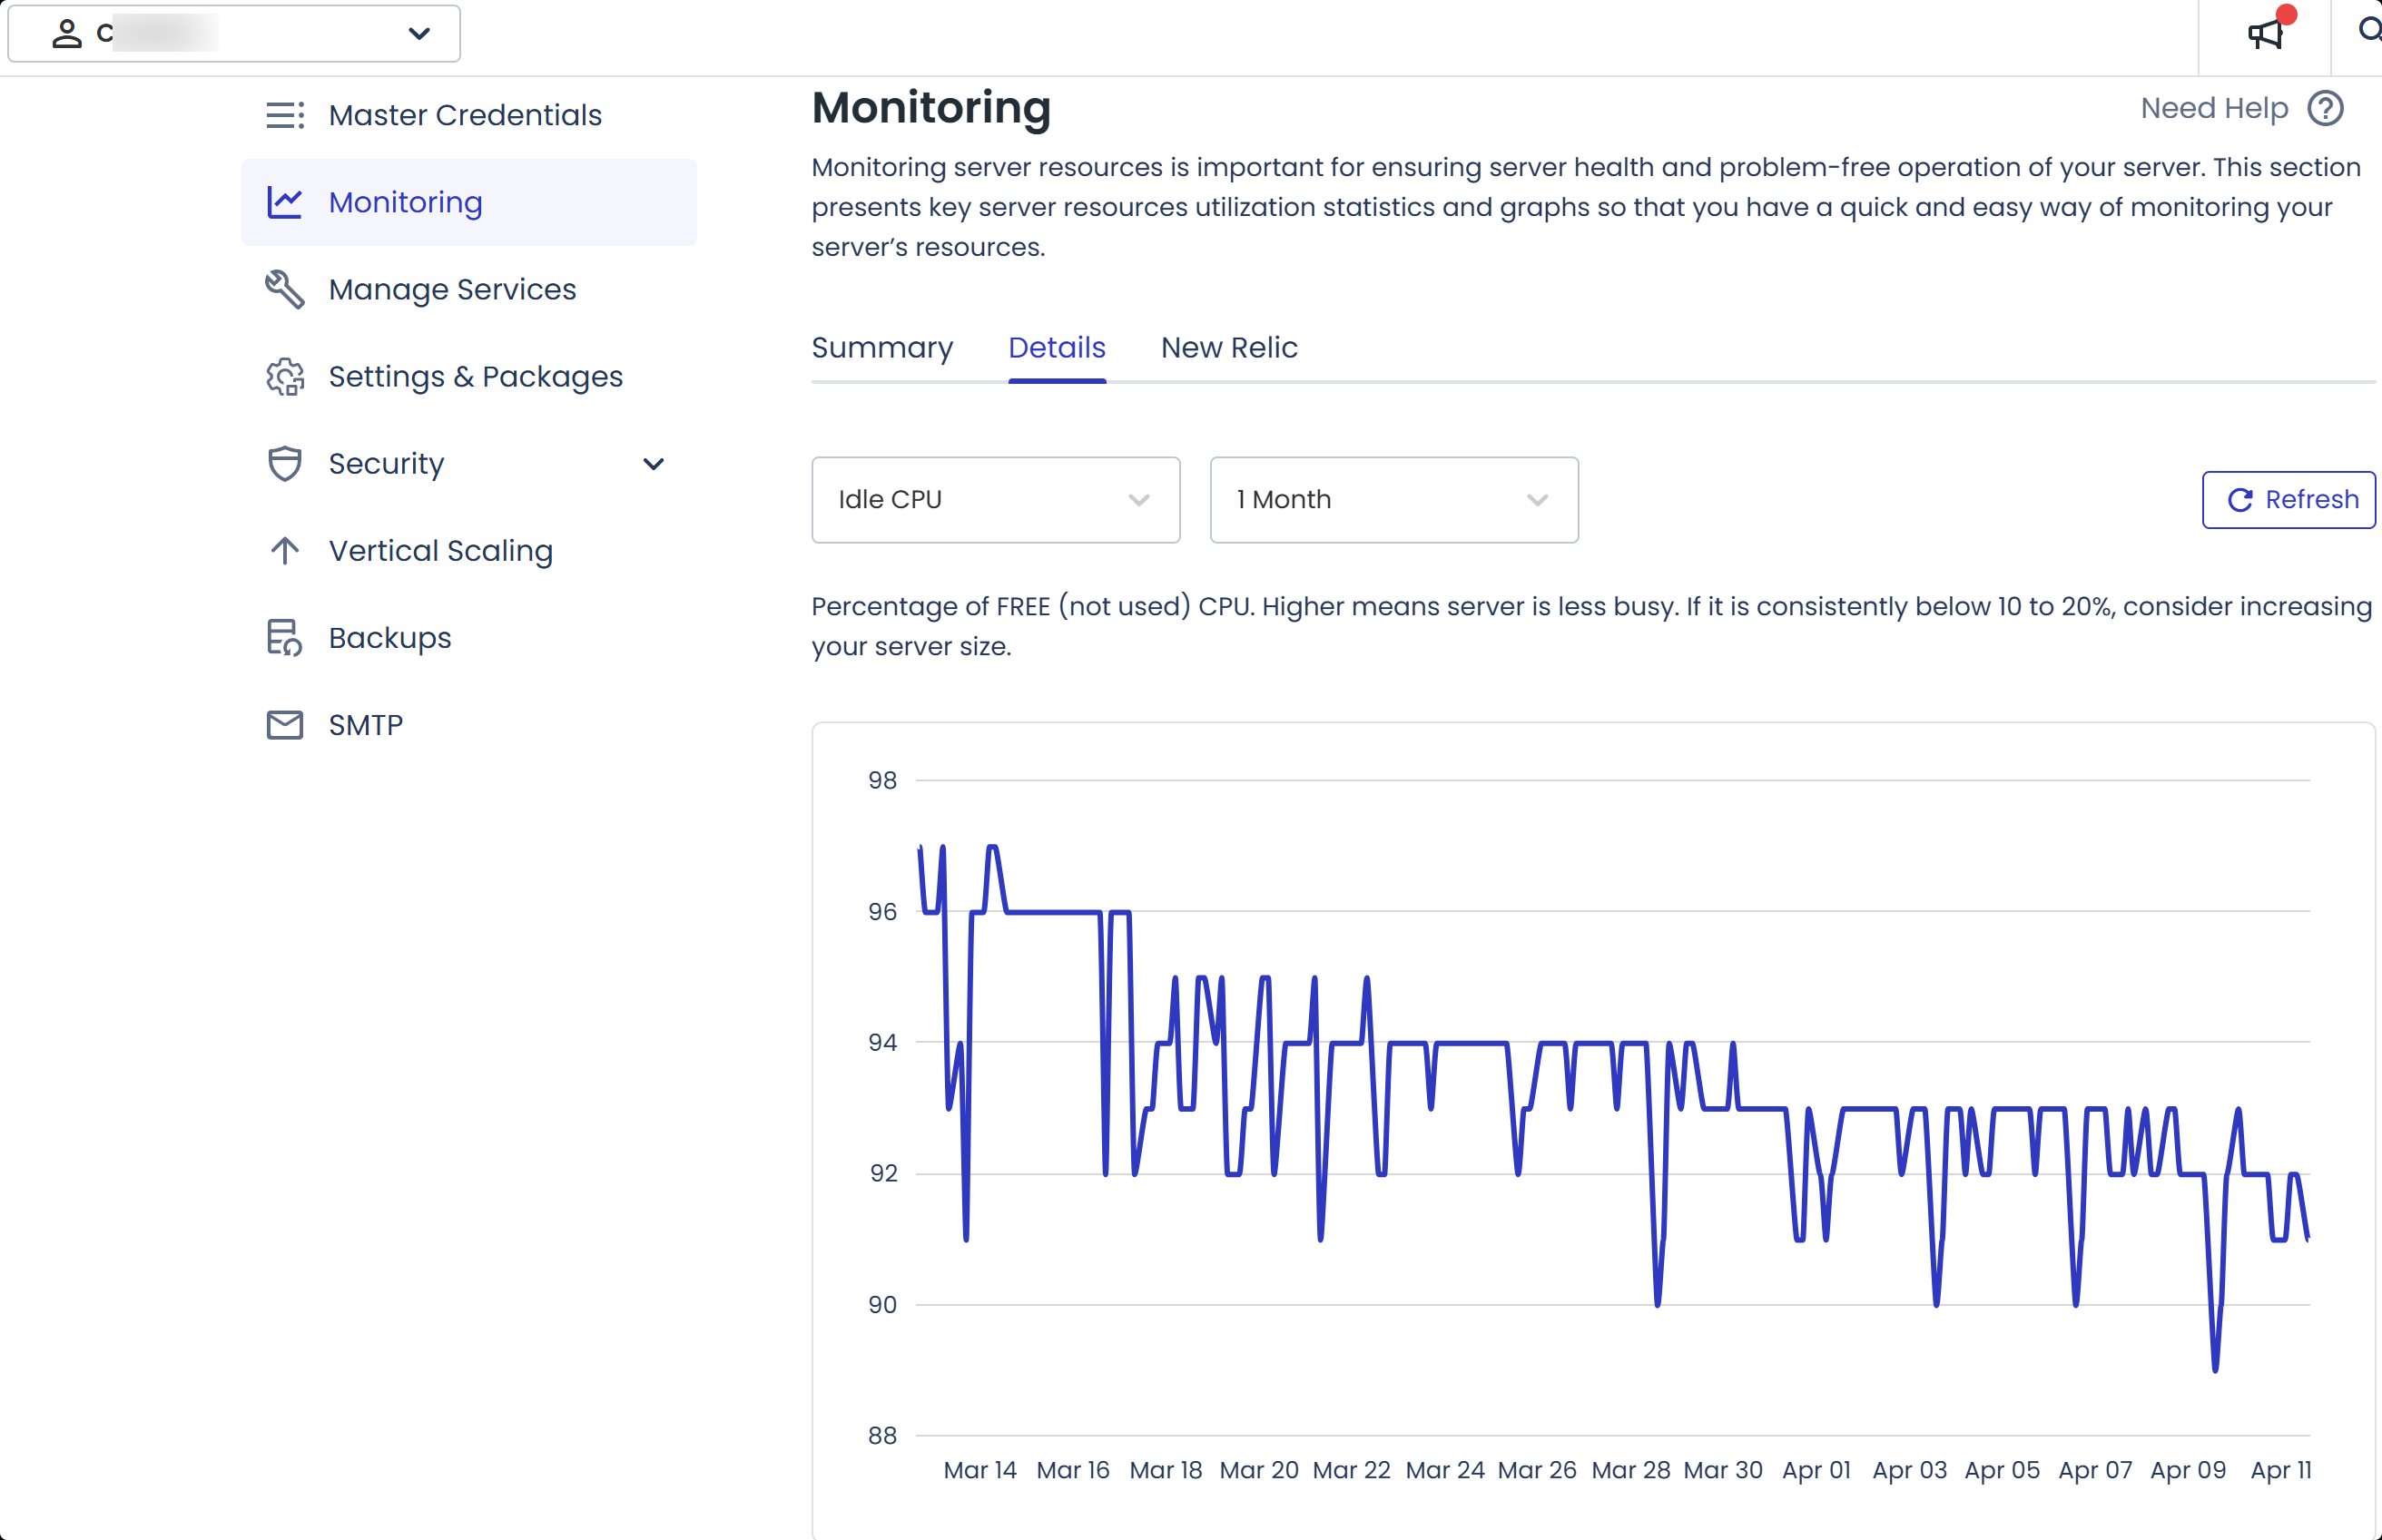Viewport: 2382px width, 1540px height.
Task: Click the Vertical Scaling arrow icon
Action: tap(285, 551)
